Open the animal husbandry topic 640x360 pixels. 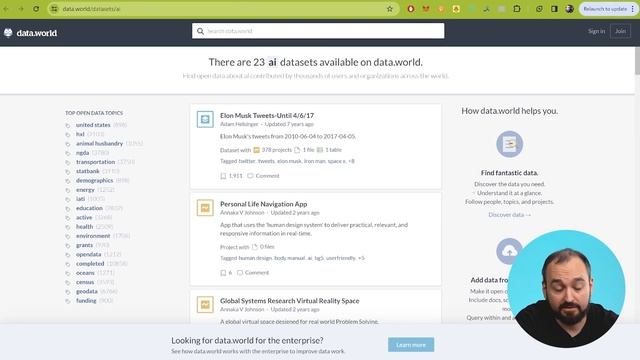click(99, 143)
